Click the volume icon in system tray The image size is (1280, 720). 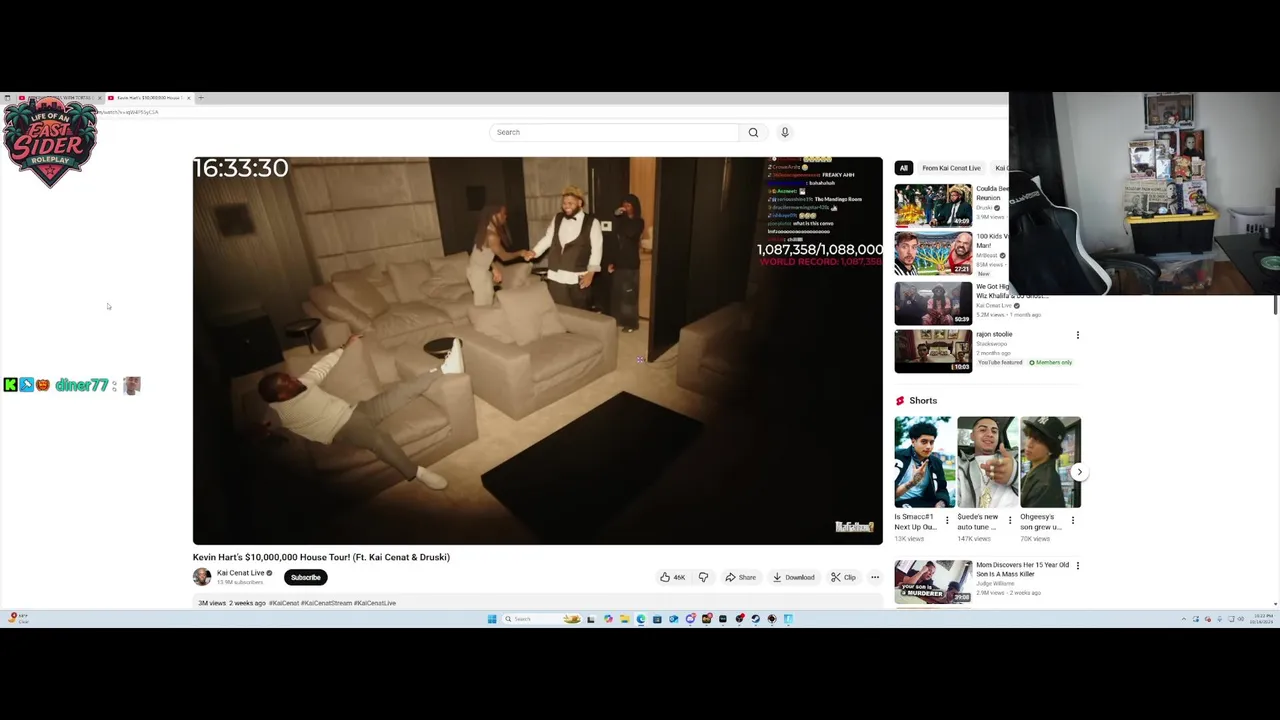click(1241, 619)
